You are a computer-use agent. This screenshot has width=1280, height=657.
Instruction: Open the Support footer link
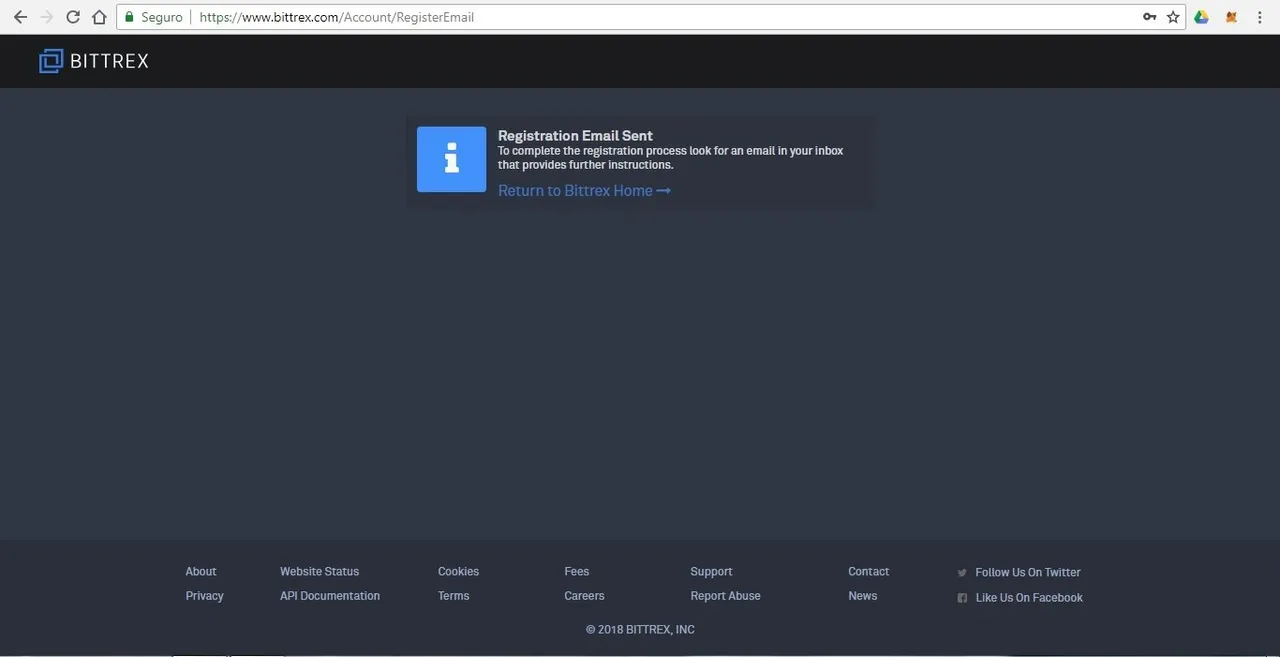point(711,572)
